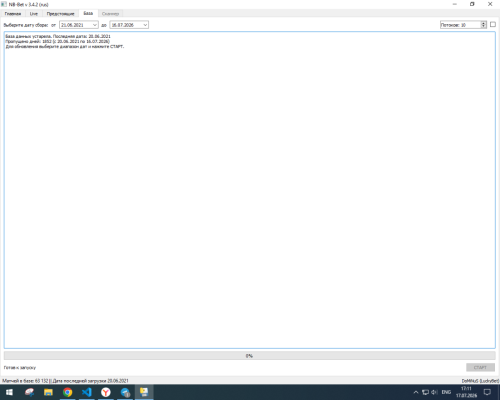Click the active NB-Bet taskbar icon
The height and width of the screenshot is (400, 500).
coord(144,392)
